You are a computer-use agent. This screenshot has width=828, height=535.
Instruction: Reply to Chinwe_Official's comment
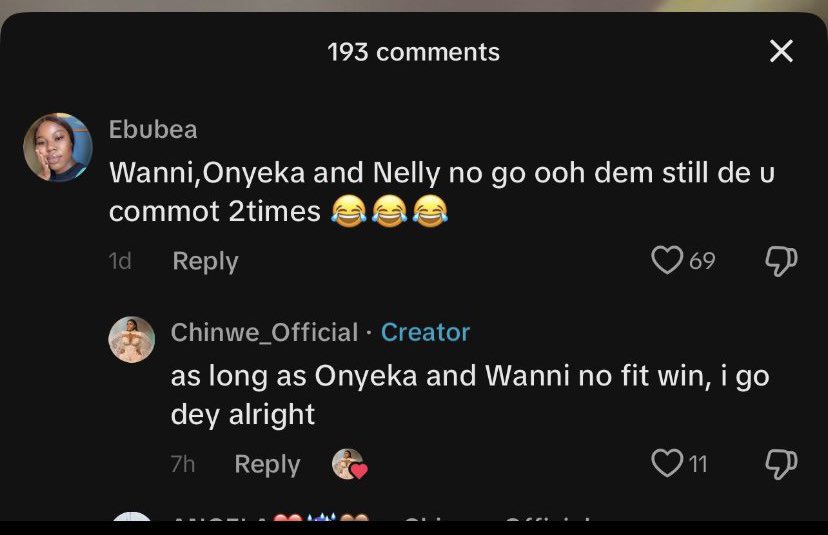(267, 464)
